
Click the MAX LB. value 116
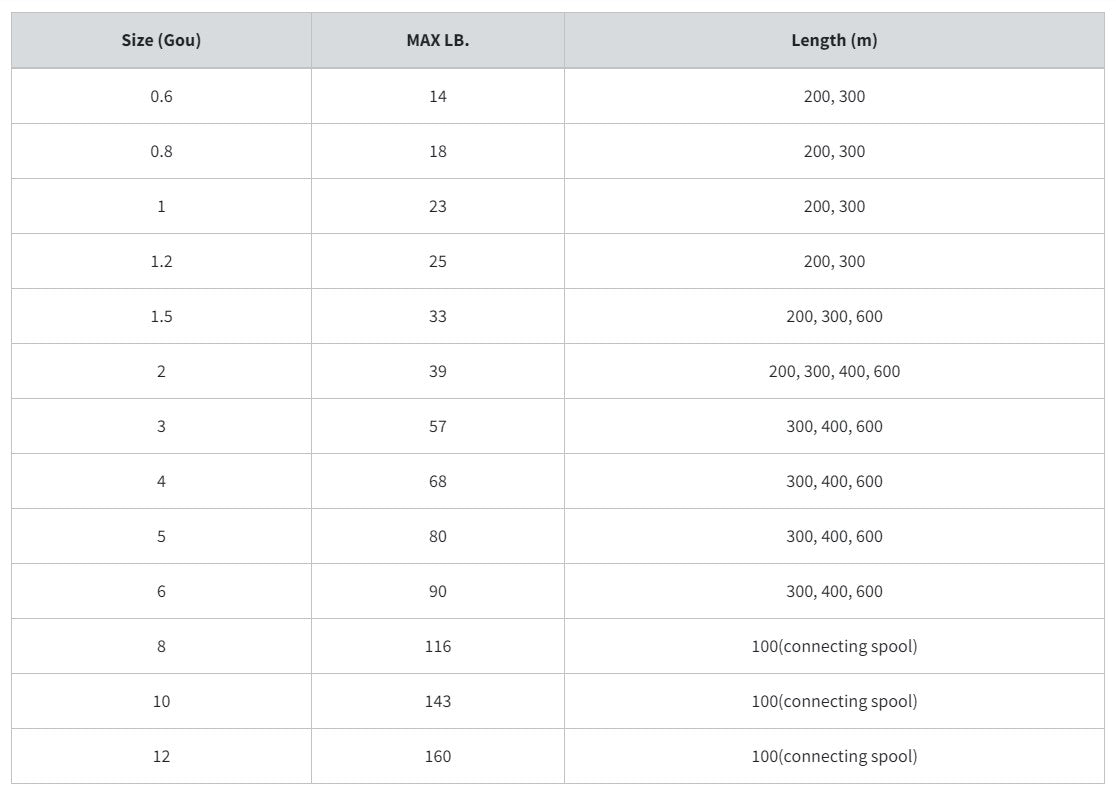pyautogui.click(x=438, y=647)
